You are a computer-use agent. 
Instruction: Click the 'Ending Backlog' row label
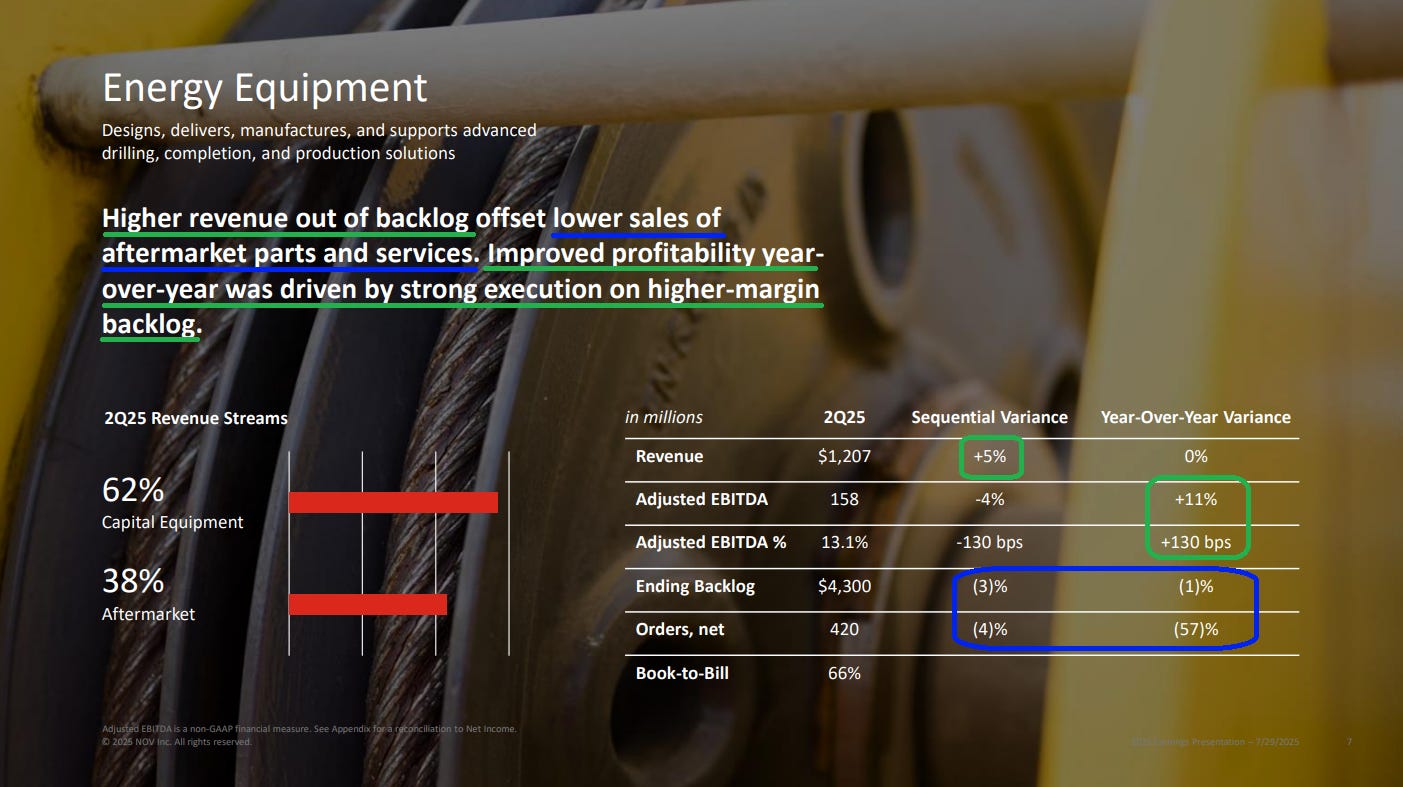[x=695, y=586]
